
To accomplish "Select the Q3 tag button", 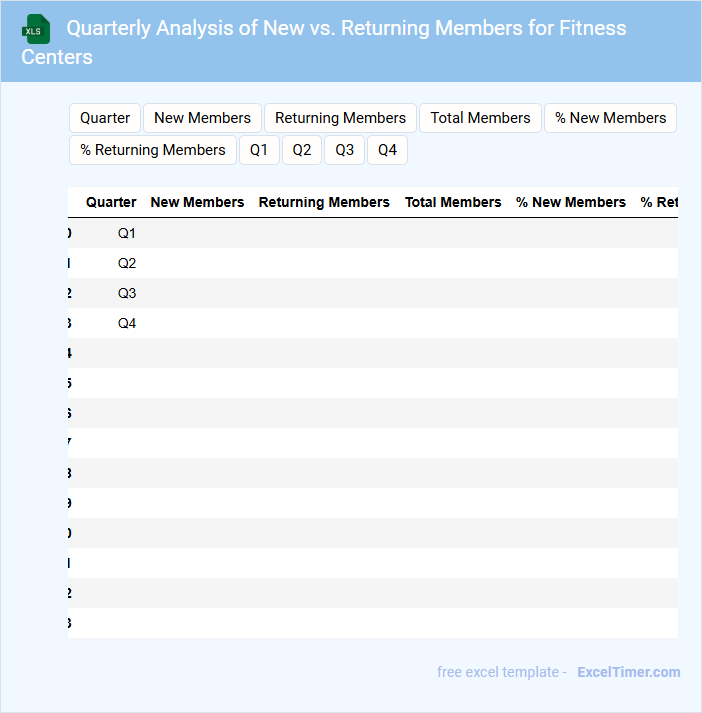I will [344, 150].
